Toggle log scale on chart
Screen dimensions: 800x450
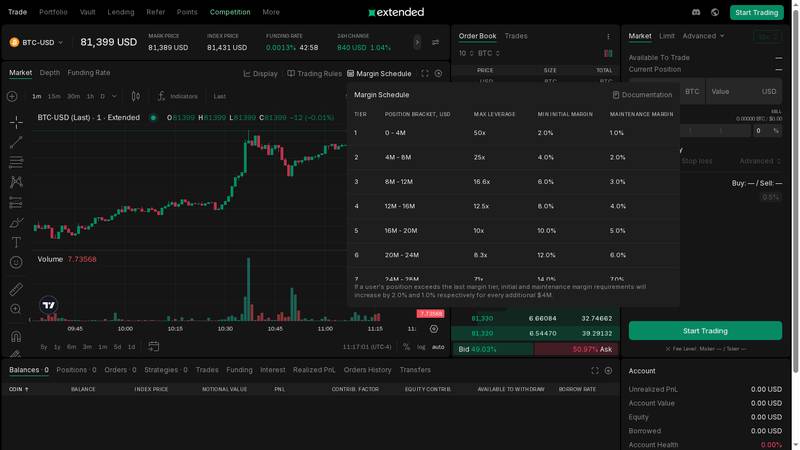(421, 347)
